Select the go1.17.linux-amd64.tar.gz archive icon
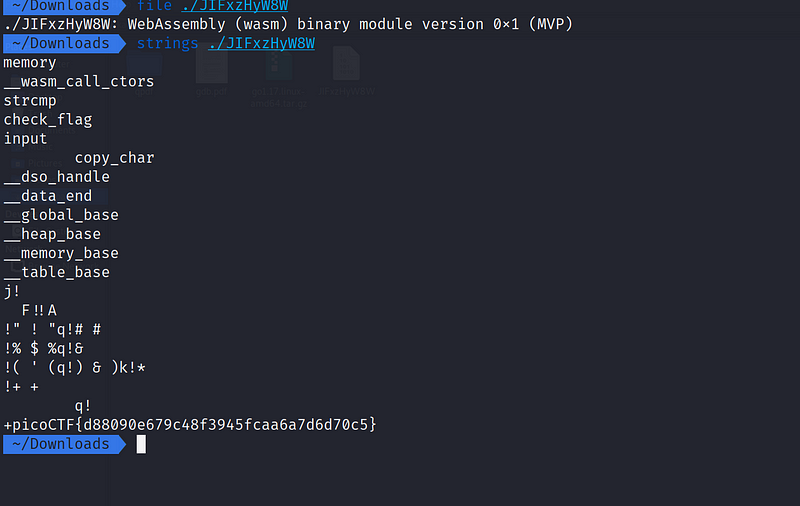This screenshot has width=800, height=506. [x=279, y=64]
